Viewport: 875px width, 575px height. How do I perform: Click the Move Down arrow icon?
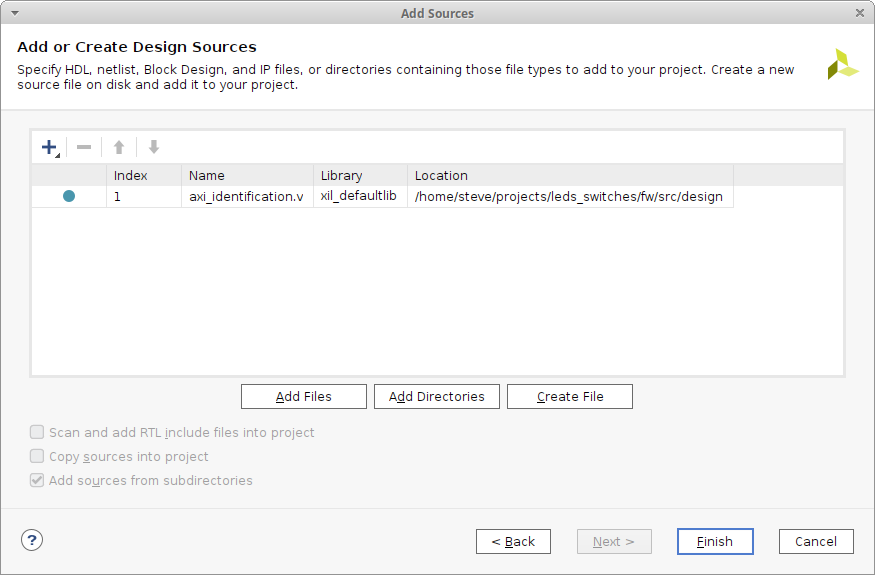[153, 147]
